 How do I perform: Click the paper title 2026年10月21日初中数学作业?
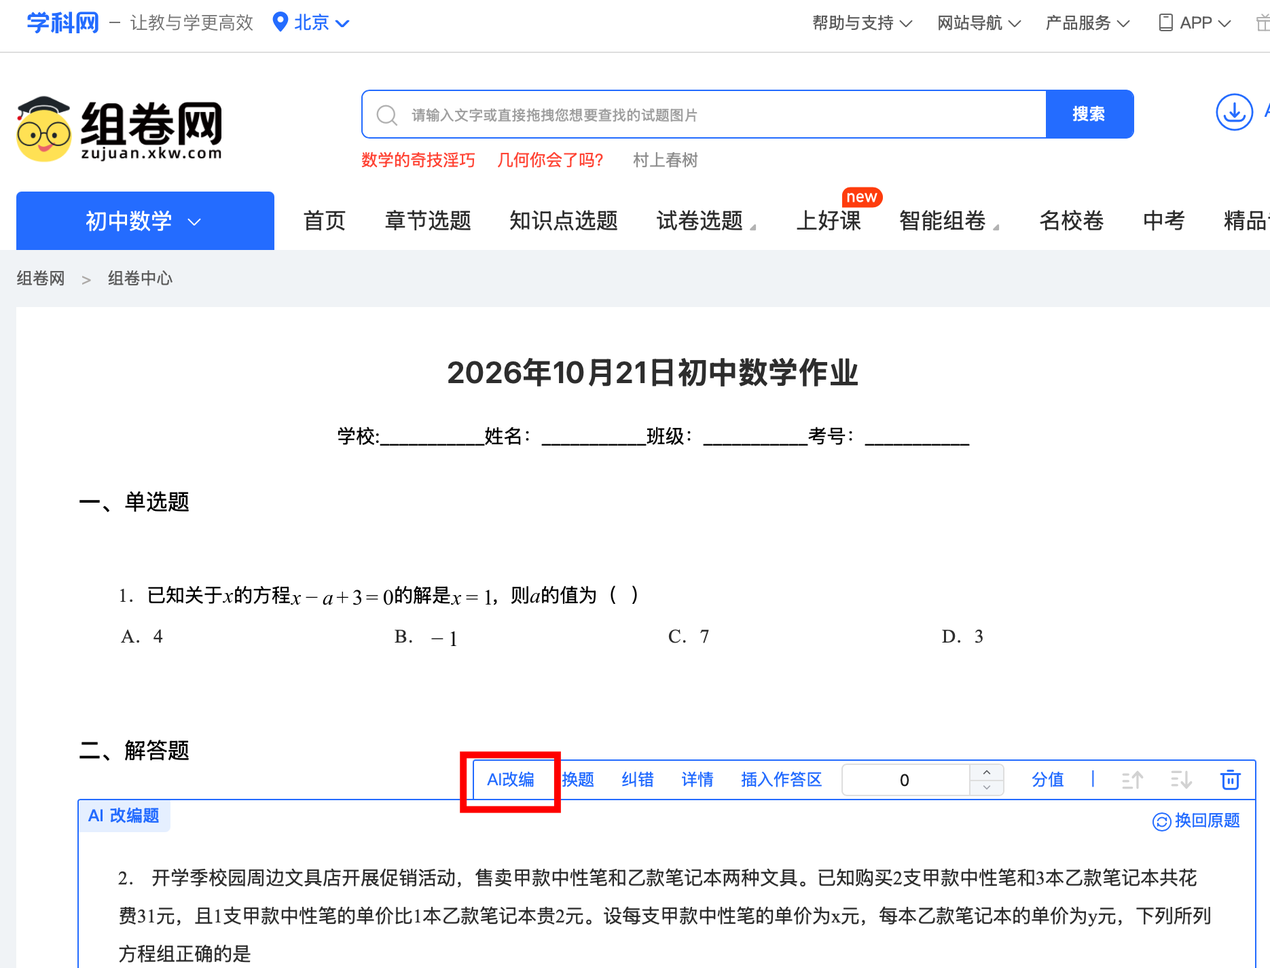coord(652,373)
